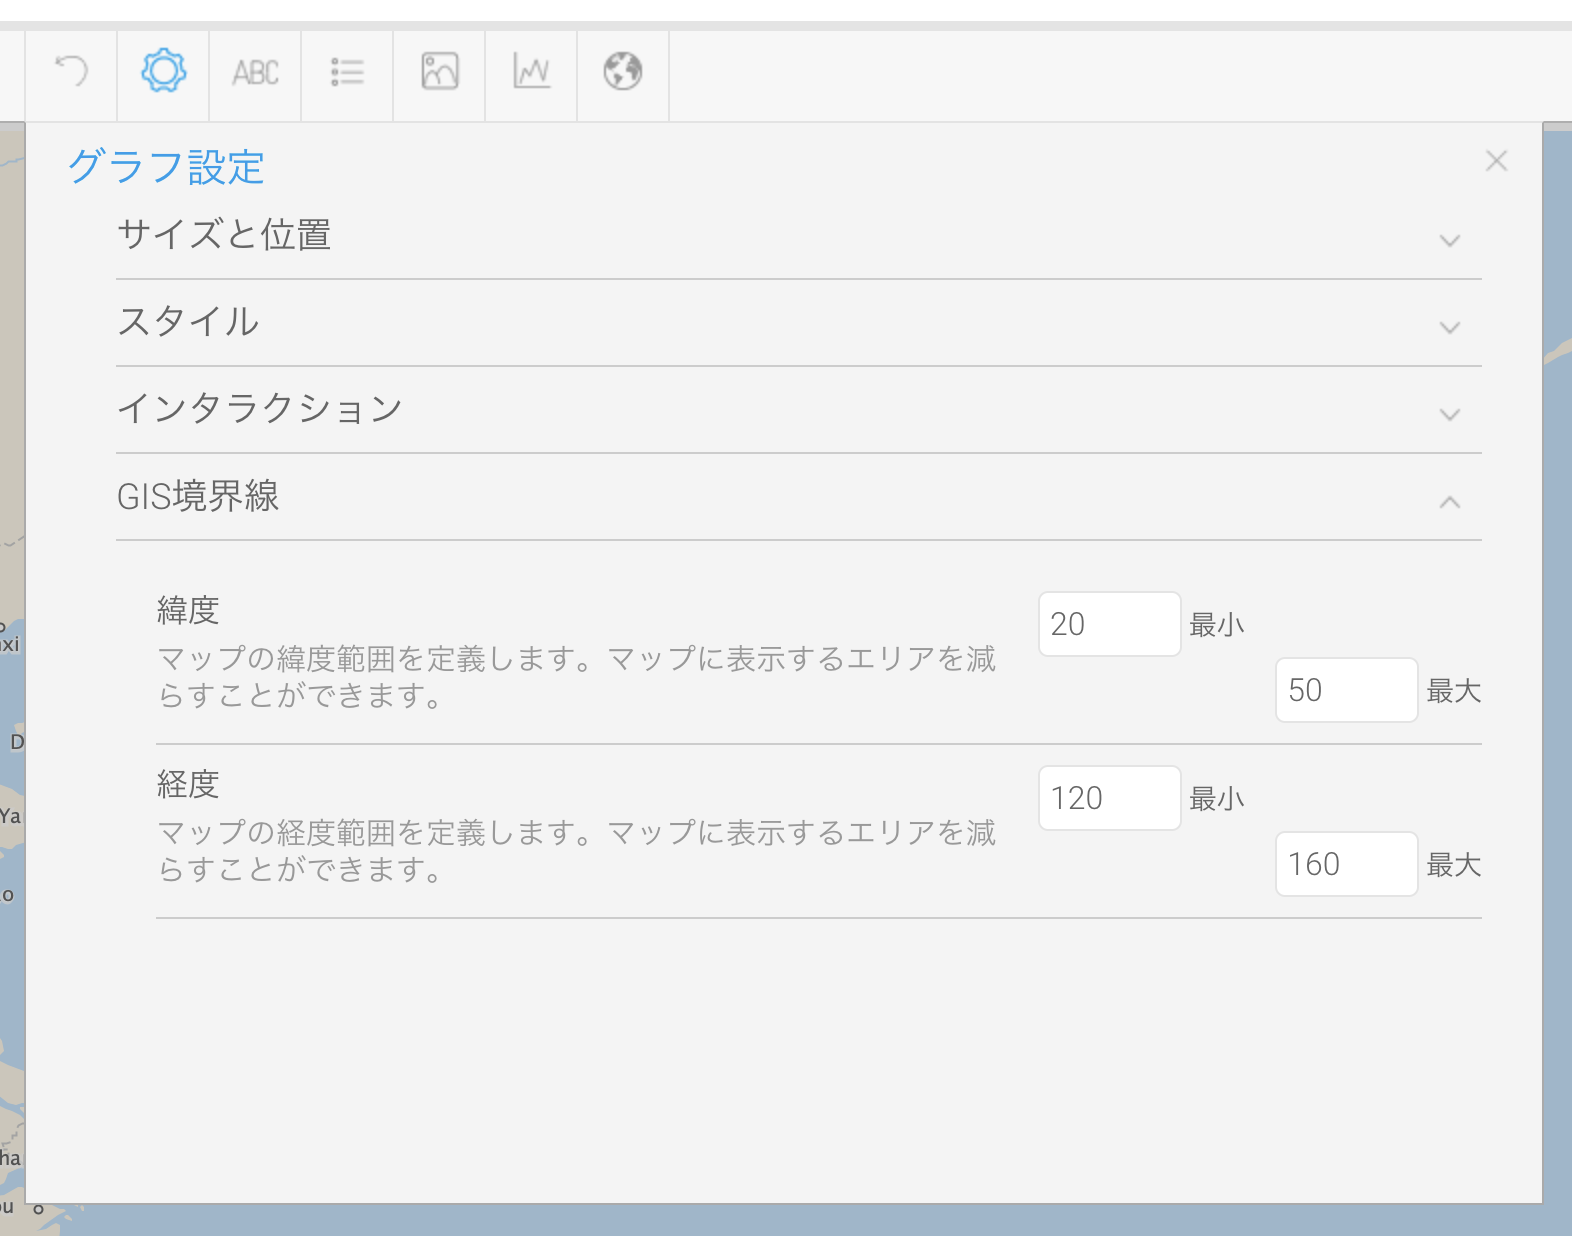
Task: Open the chart settings gear icon
Action: [163, 71]
